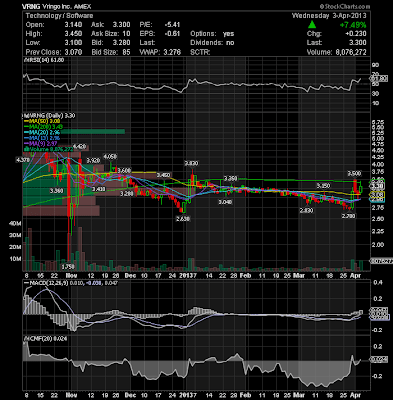Screen dimensions: 393x400
Task: Click the 3.350 price annotation near late January
Action: pos(230,179)
